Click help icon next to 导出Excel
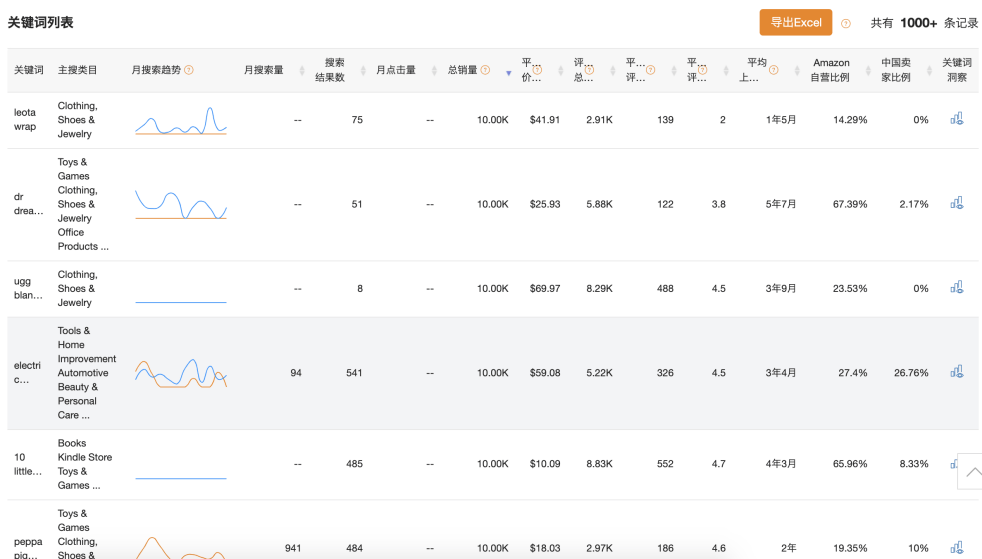 point(846,24)
